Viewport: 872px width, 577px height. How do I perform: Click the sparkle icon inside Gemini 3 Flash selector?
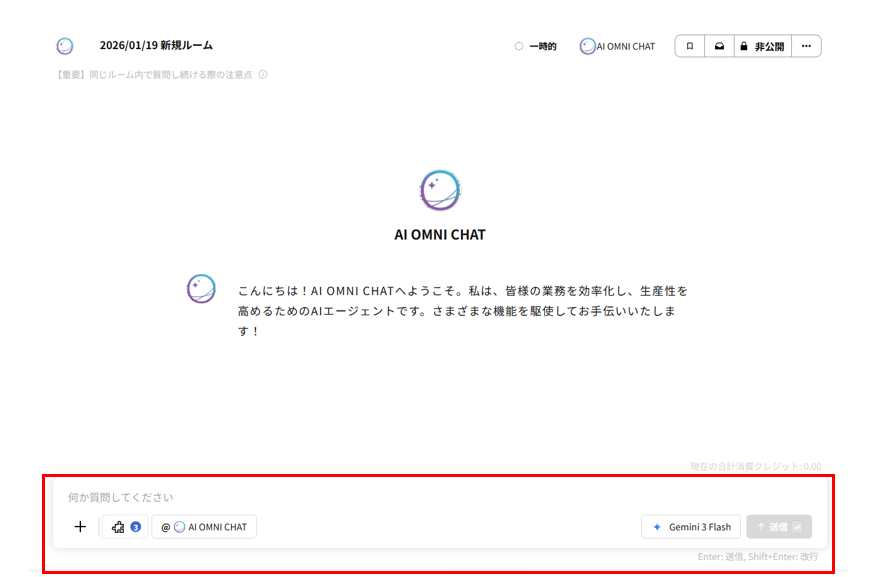pos(657,526)
